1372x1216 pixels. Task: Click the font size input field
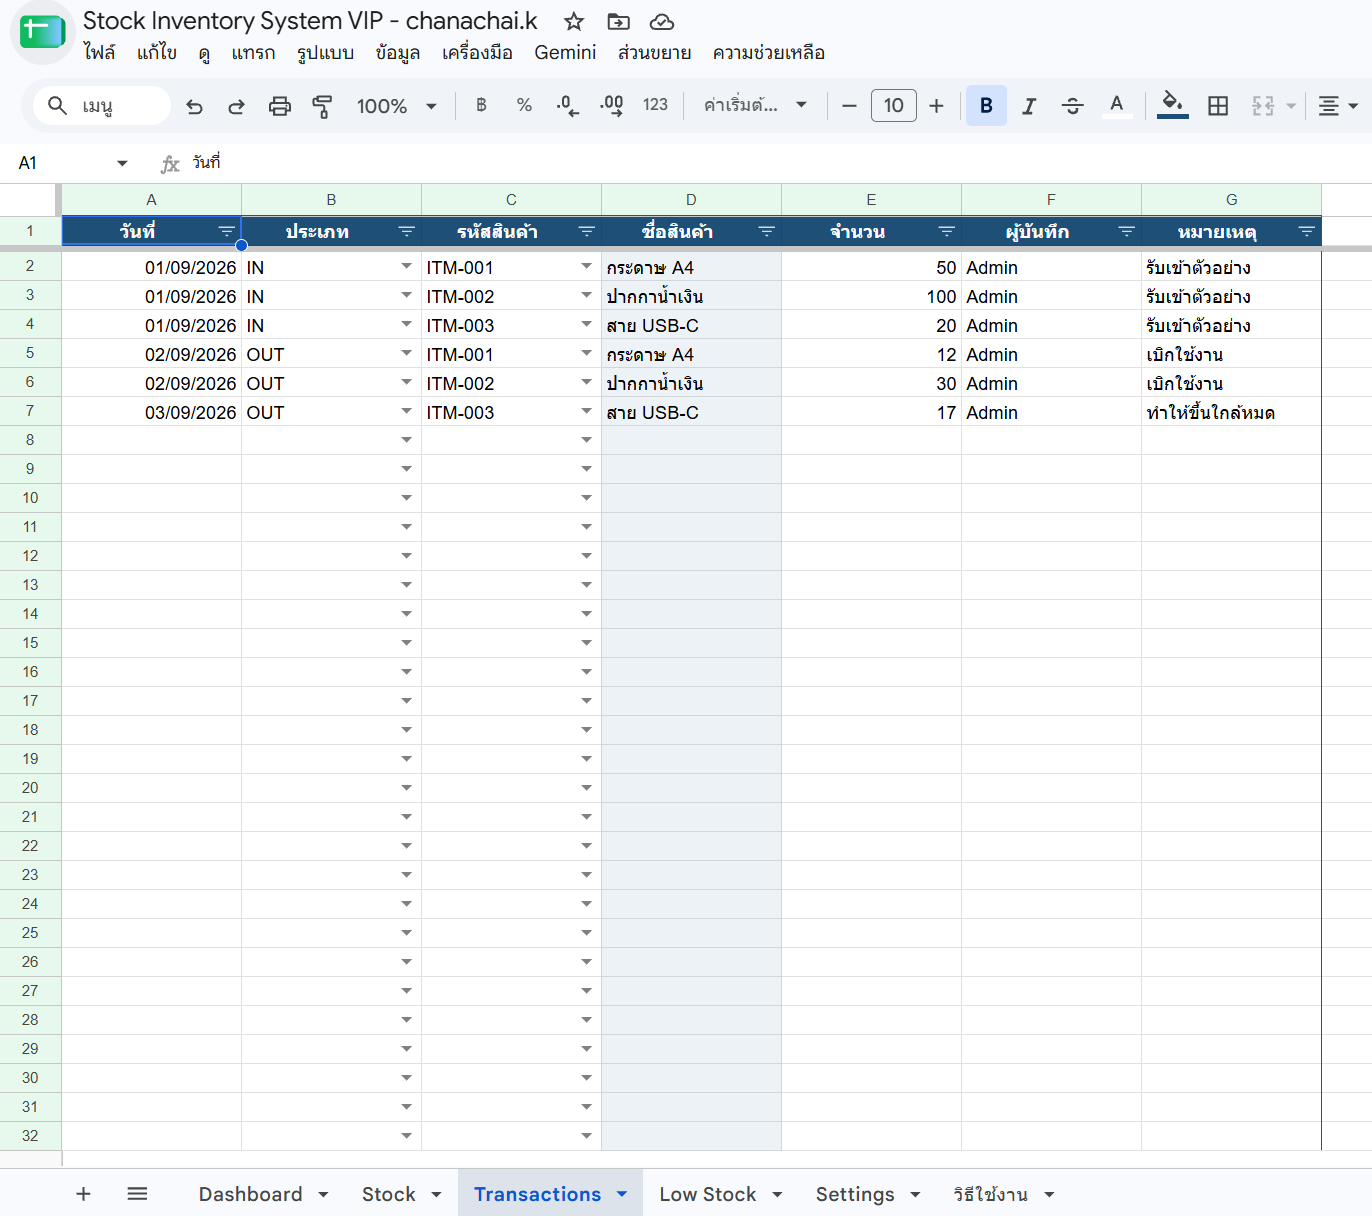click(x=893, y=106)
